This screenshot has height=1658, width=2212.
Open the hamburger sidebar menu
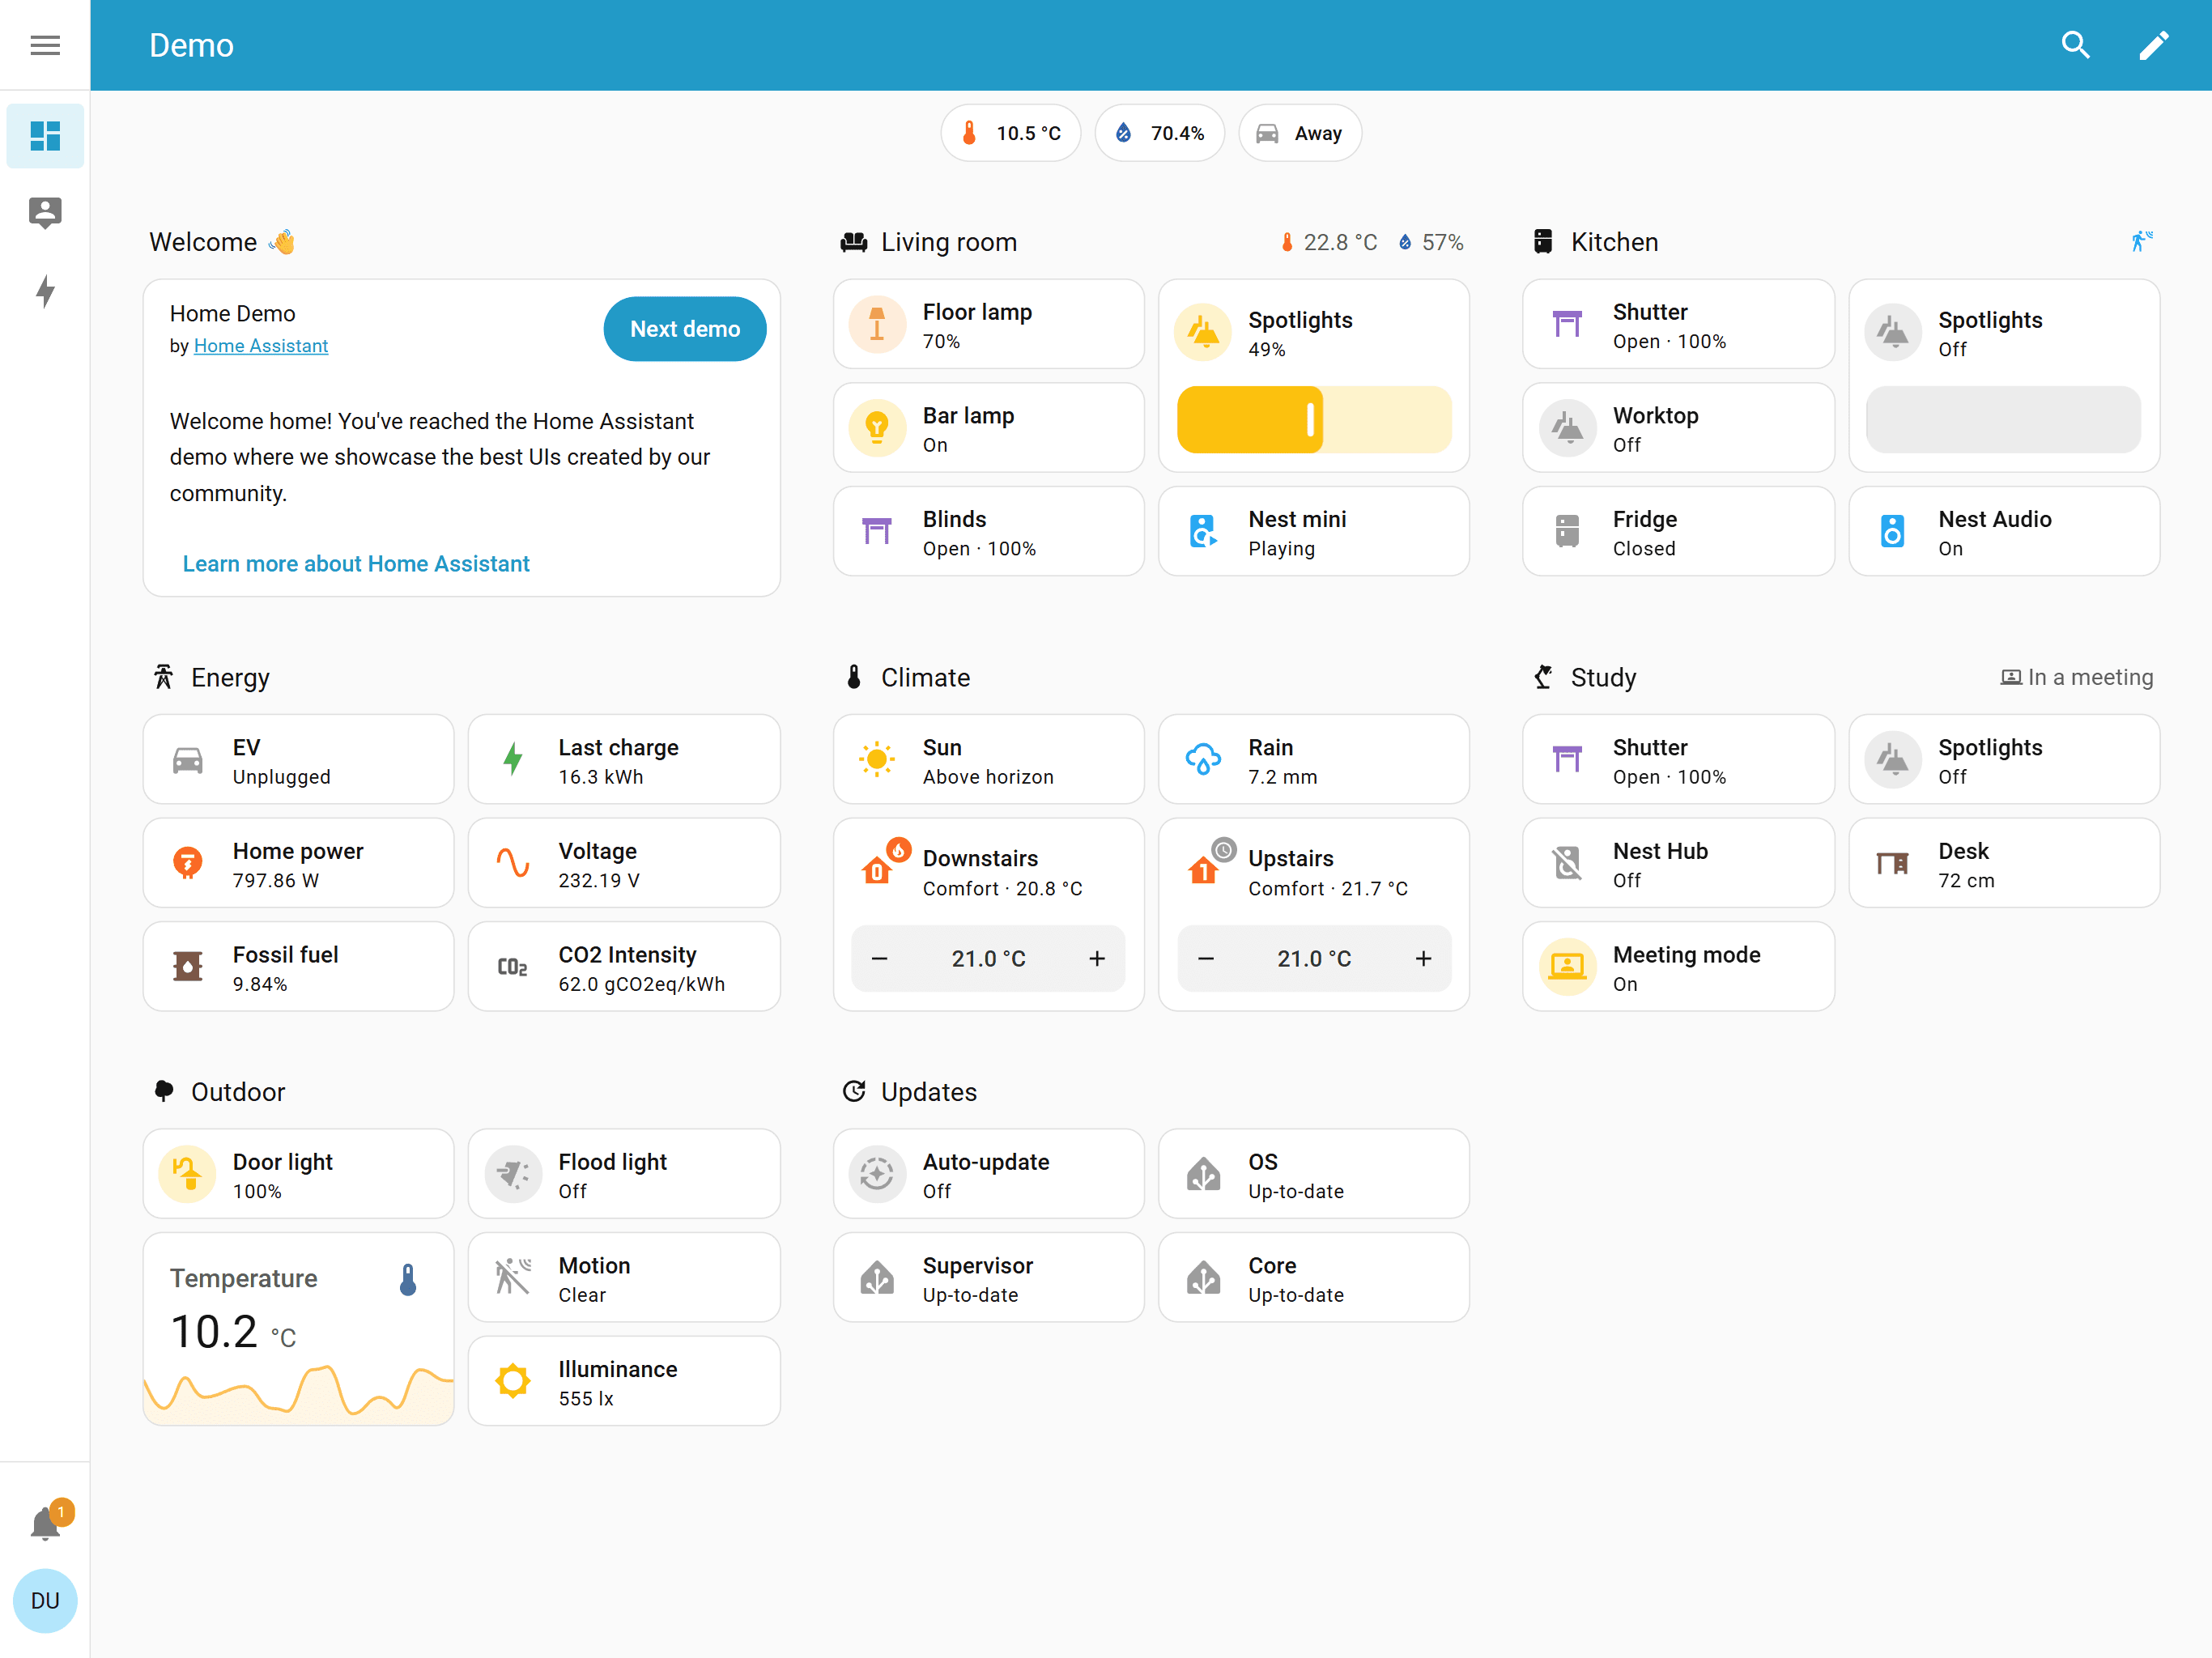point(45,45)
